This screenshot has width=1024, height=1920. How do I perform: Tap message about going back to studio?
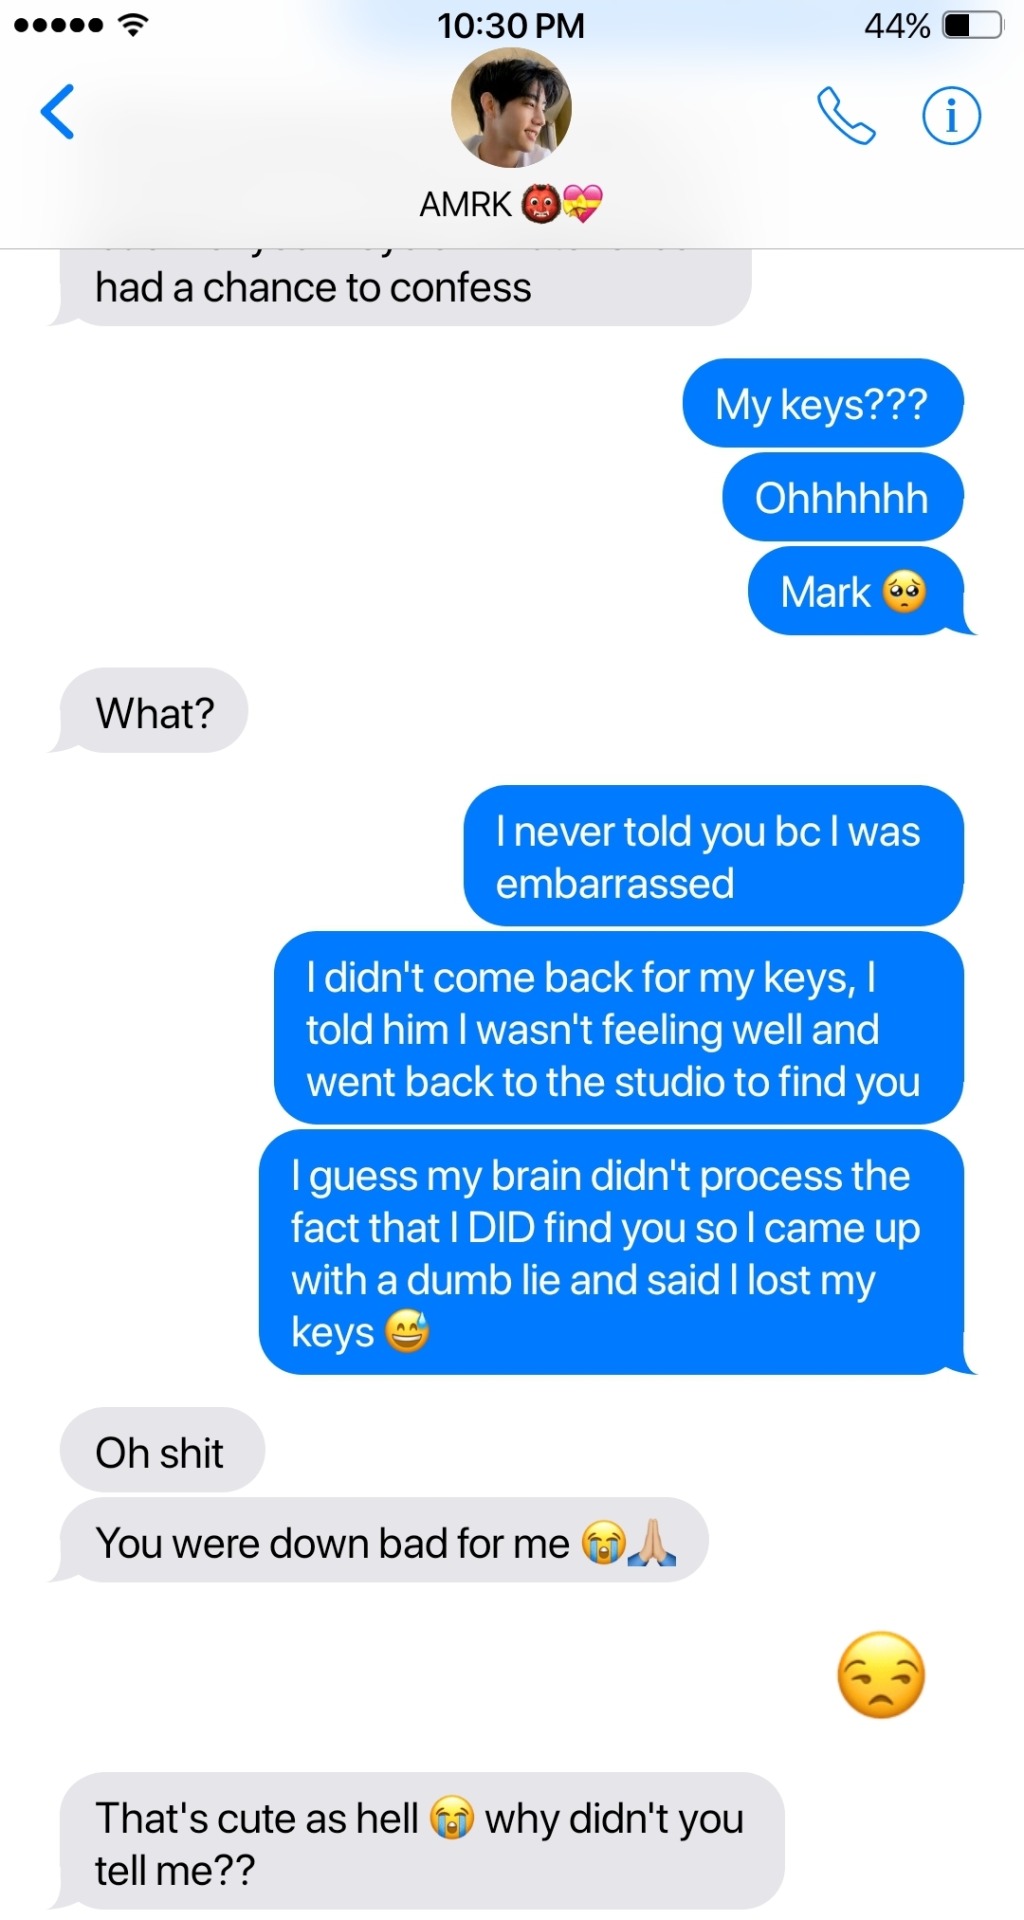pos(619,1029)
